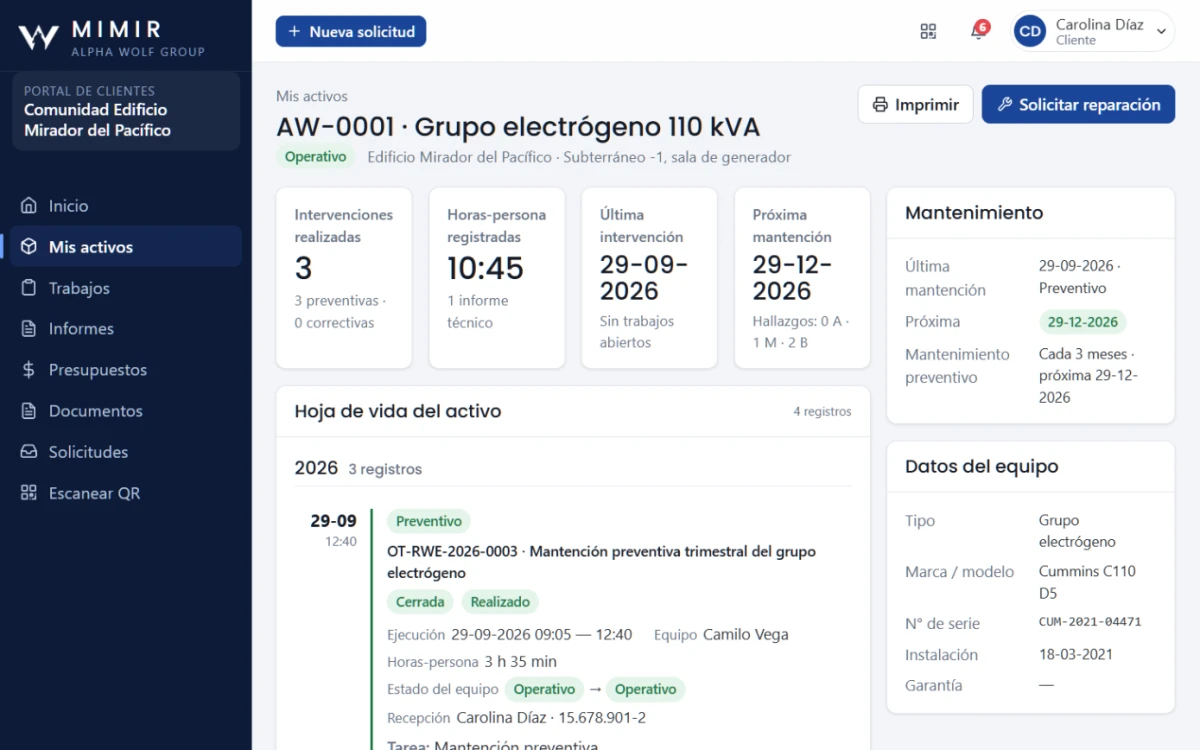Click the Horas-persona registradas card
Viewport: 1200px width, 750px height.
(497, 278)
